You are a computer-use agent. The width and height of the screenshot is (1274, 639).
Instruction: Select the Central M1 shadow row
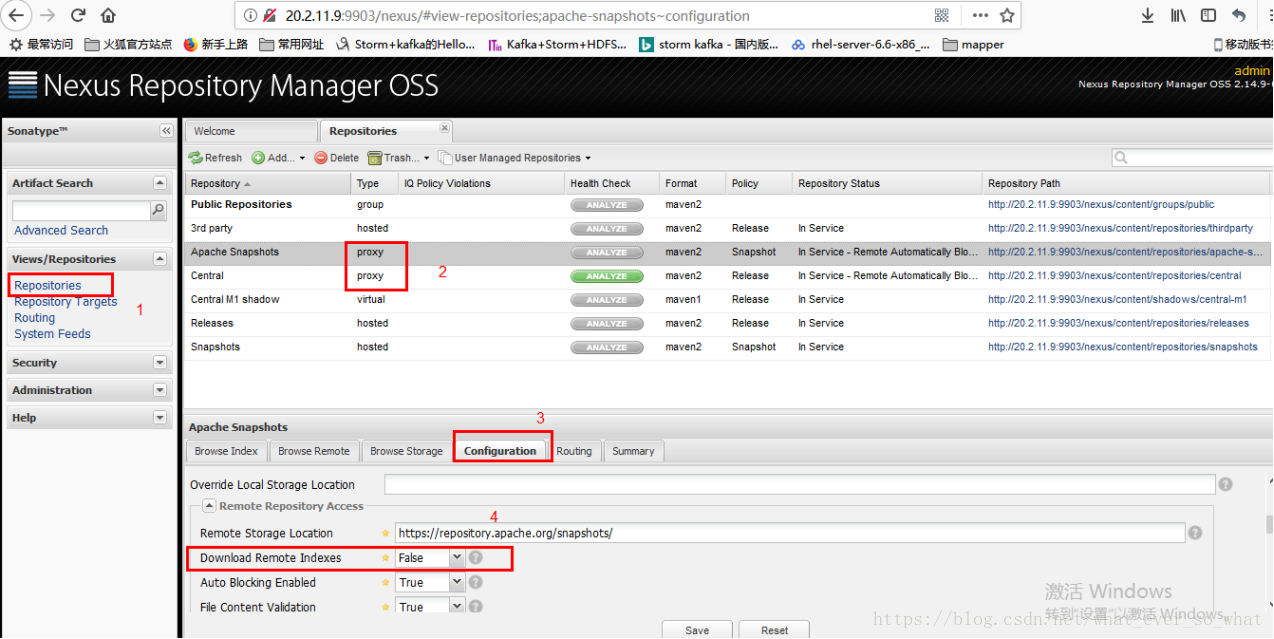[x=727, y=300]
